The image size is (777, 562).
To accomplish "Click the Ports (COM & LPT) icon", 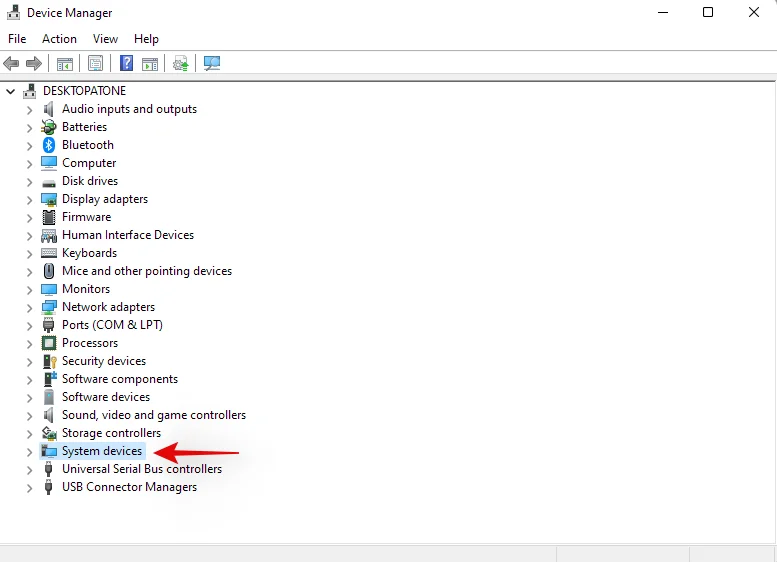I will click(49, 325).
